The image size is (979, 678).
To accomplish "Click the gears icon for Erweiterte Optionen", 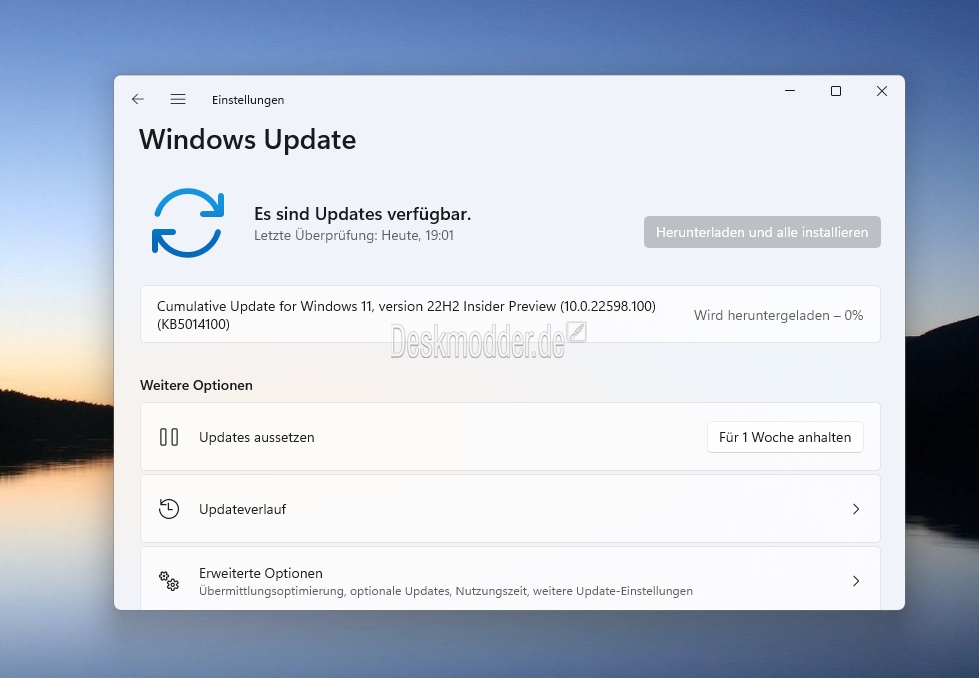I will click(169, 581).
